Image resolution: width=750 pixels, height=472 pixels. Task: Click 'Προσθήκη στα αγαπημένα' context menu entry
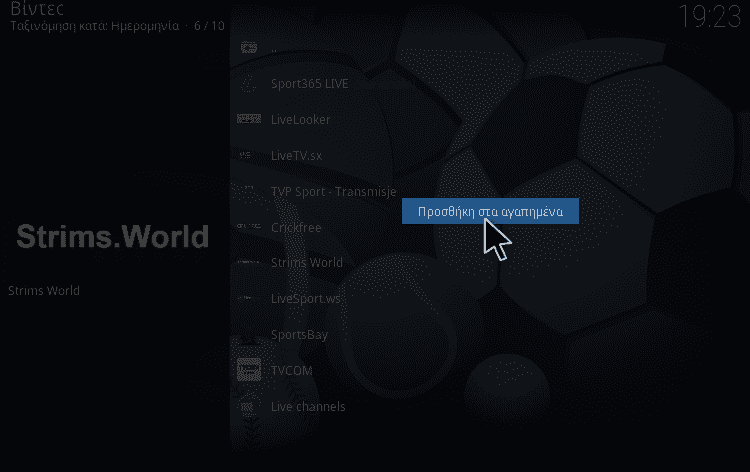point(490,211)
